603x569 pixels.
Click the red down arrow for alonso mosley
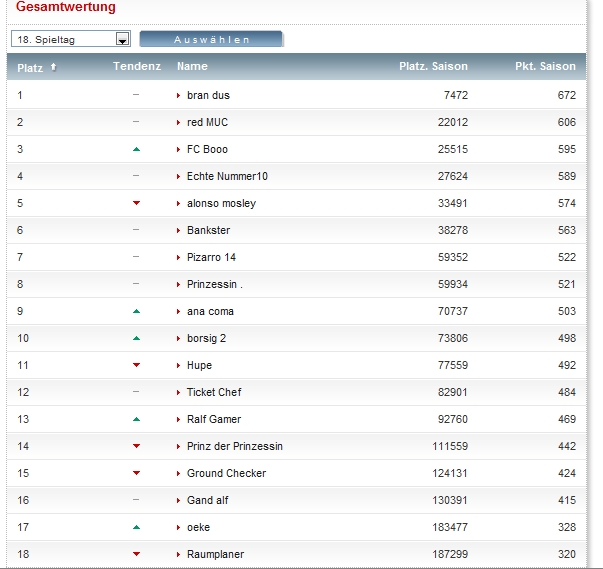coord(136,203)
